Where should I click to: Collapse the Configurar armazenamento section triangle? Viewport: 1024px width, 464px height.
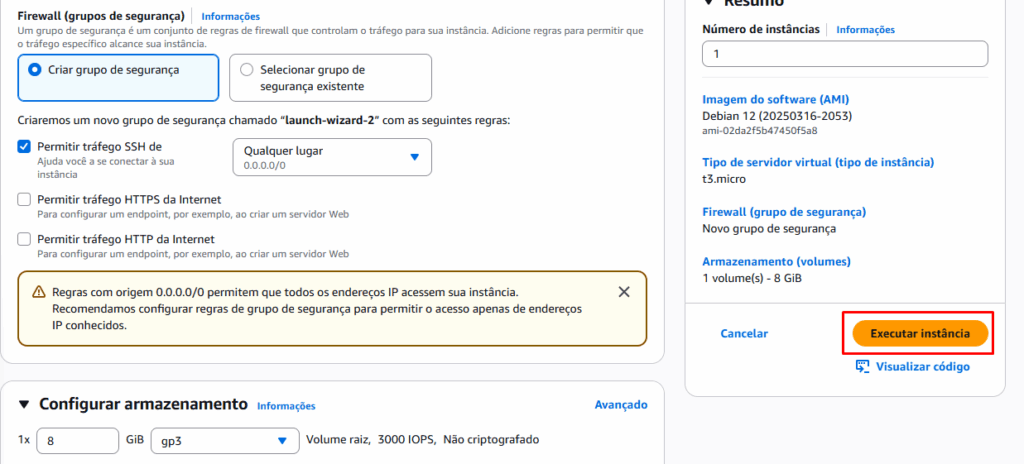coord(24,405)
